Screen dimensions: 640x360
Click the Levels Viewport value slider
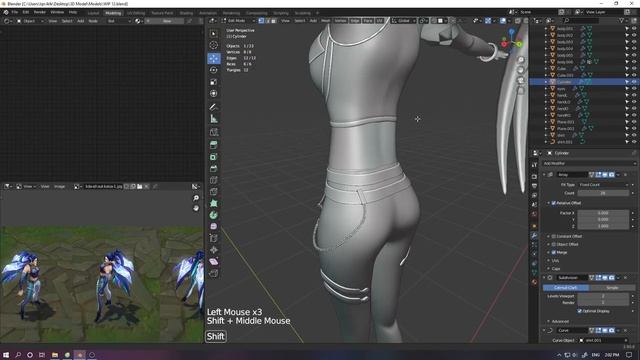603,296
